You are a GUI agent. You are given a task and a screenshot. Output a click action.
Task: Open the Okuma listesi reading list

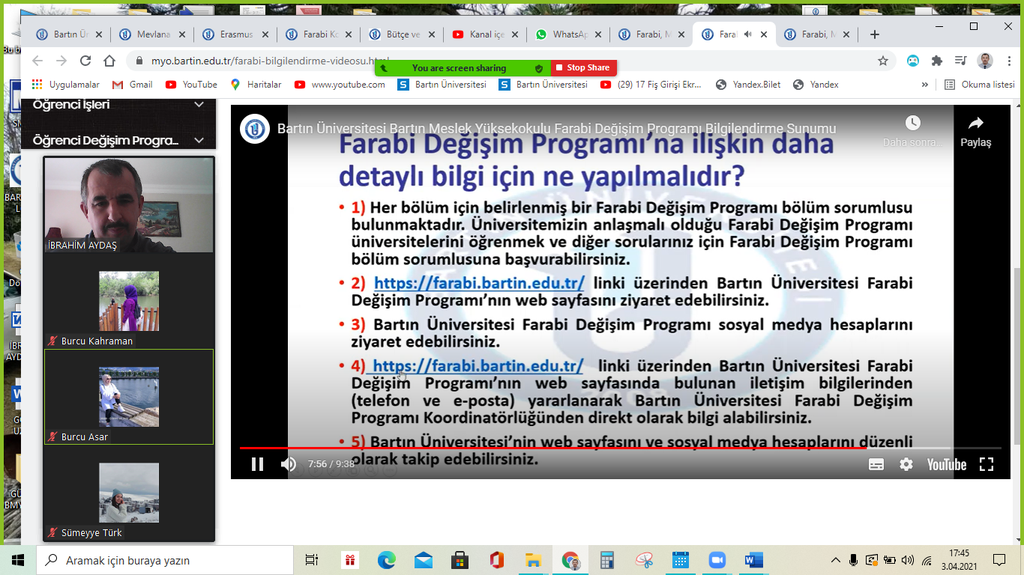coord(980,84)
